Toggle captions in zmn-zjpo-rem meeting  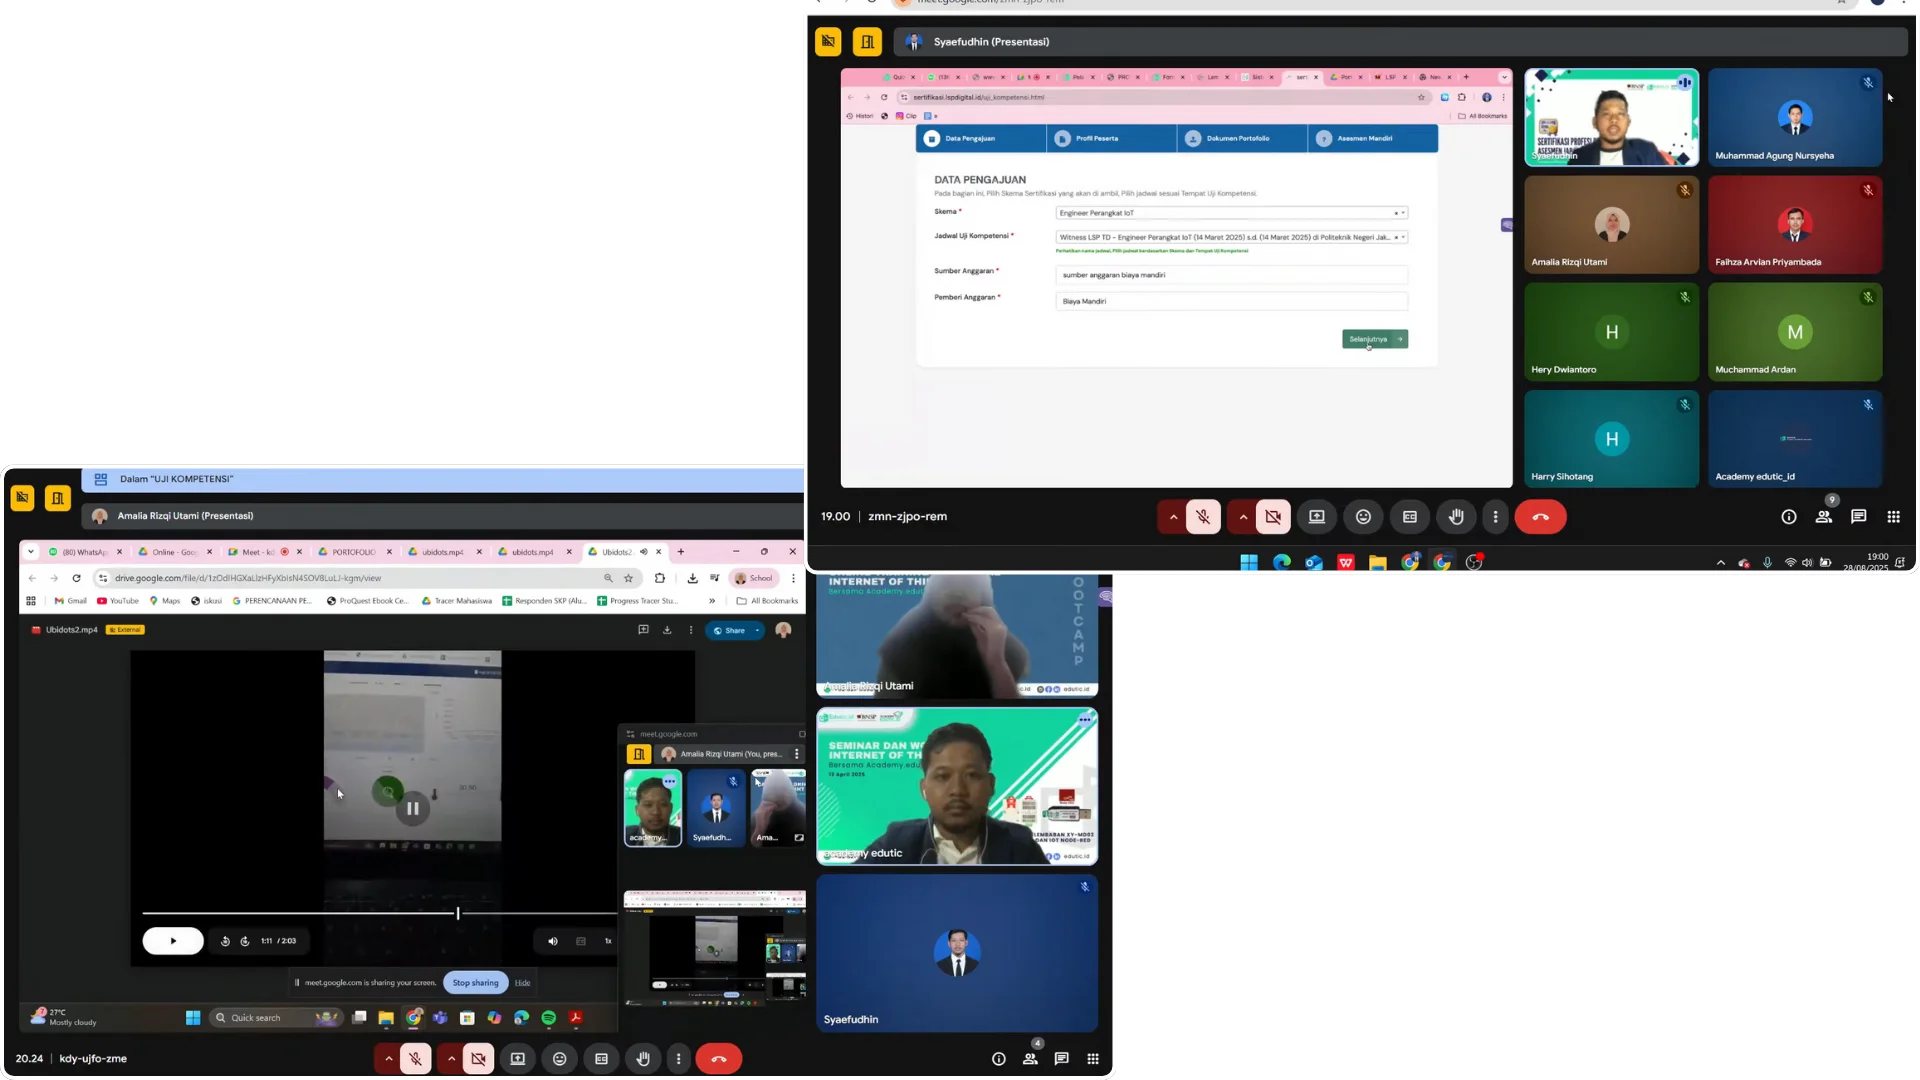coord(1410,517)
